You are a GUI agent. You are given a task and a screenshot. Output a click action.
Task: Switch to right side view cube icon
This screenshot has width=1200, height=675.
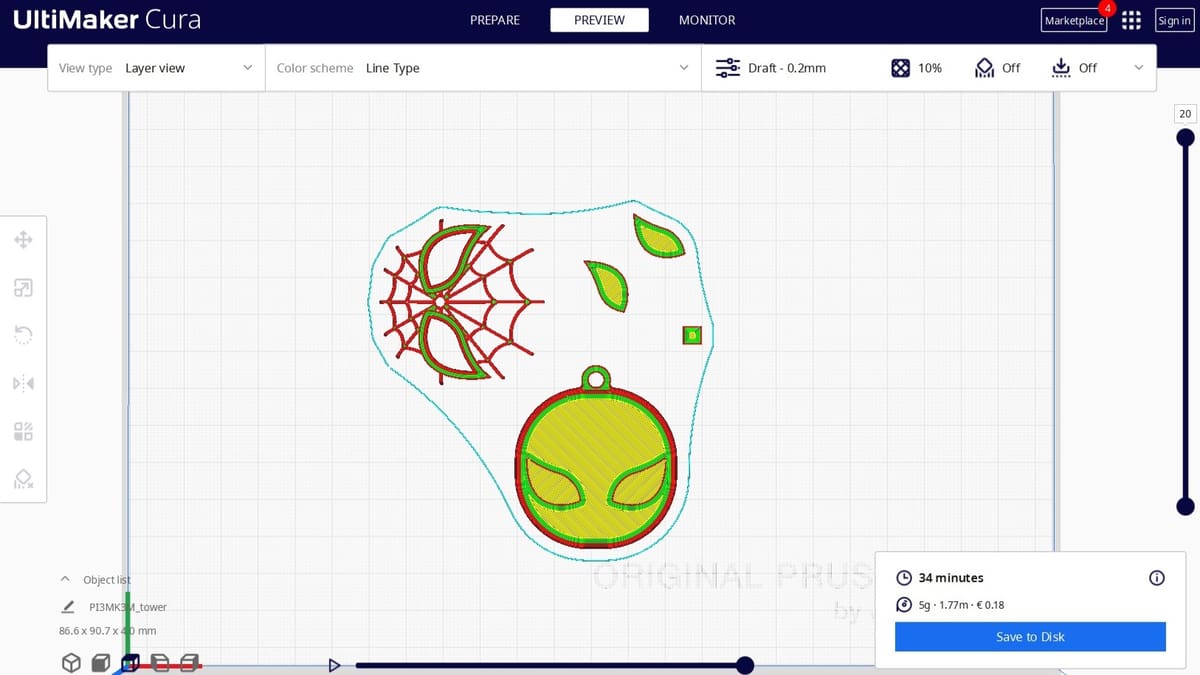coord(190,662)
